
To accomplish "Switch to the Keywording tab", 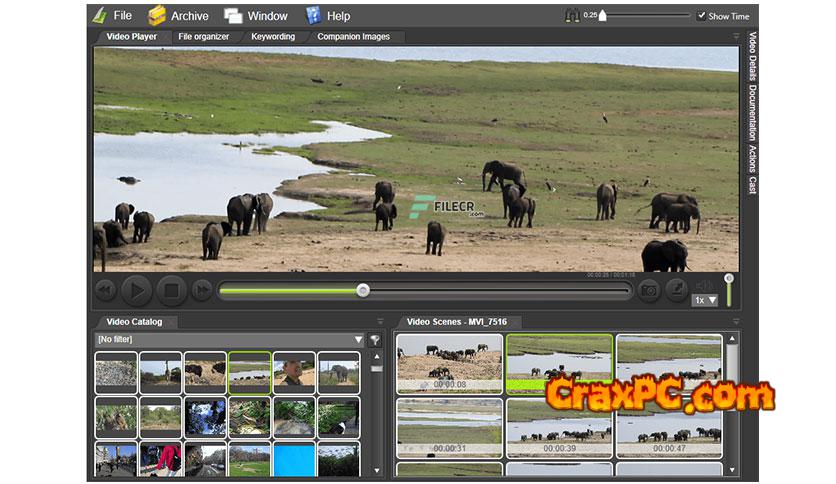I will click(273, 37).
